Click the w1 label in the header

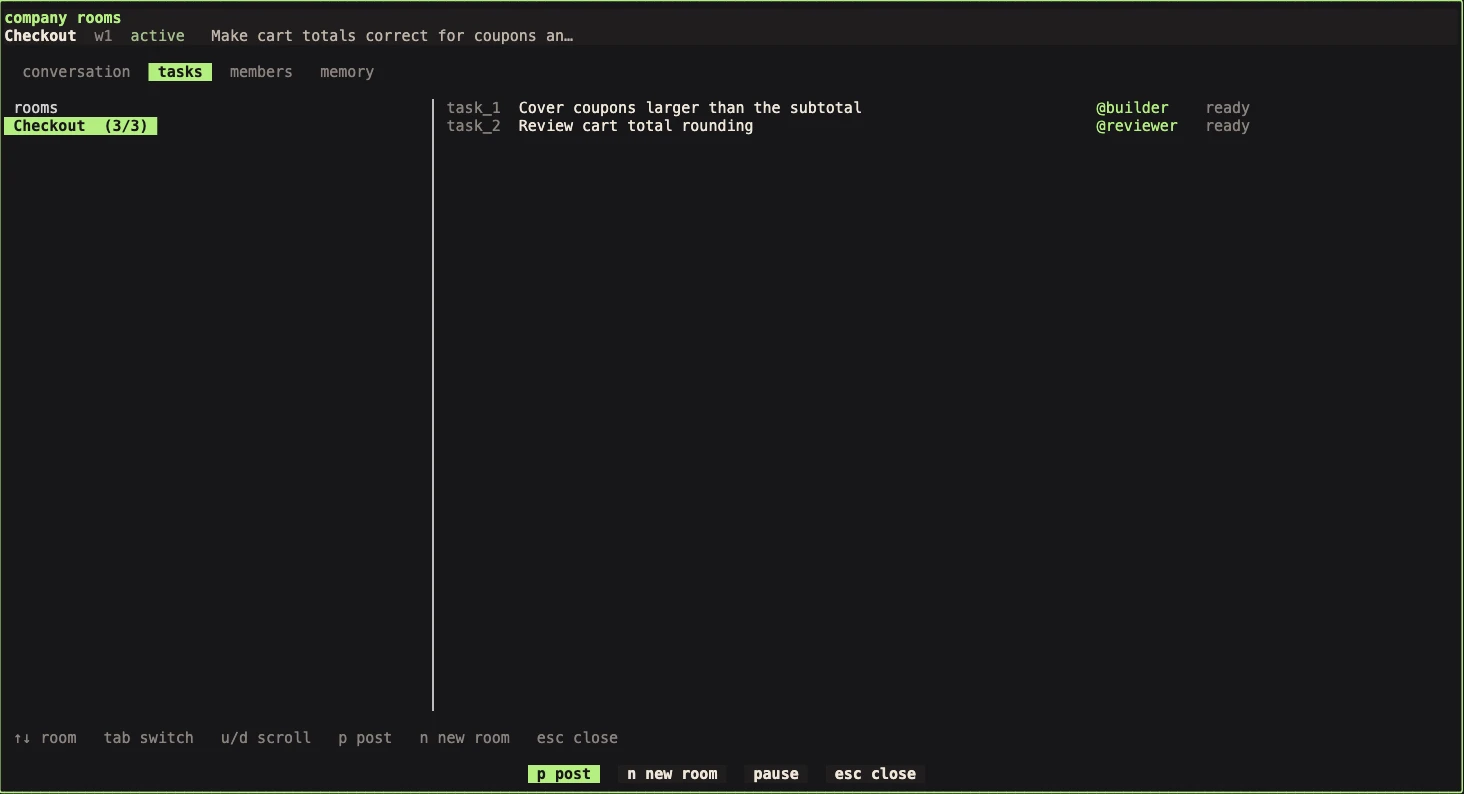pyautogui.click(x=104, y=36)
